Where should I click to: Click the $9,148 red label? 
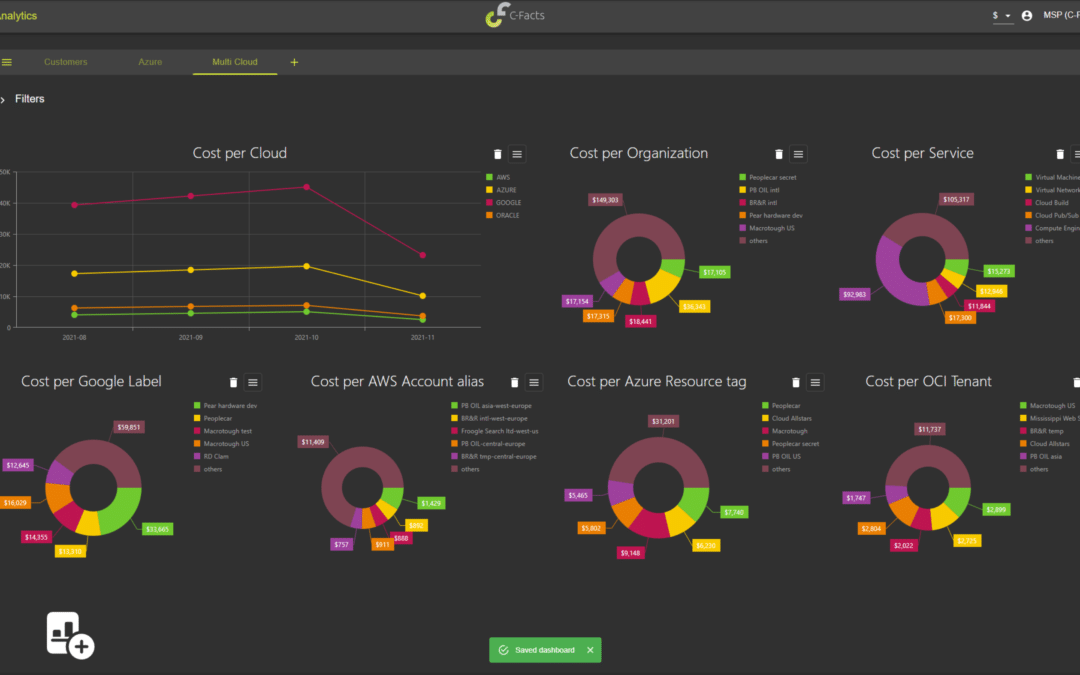click(630, 553)
